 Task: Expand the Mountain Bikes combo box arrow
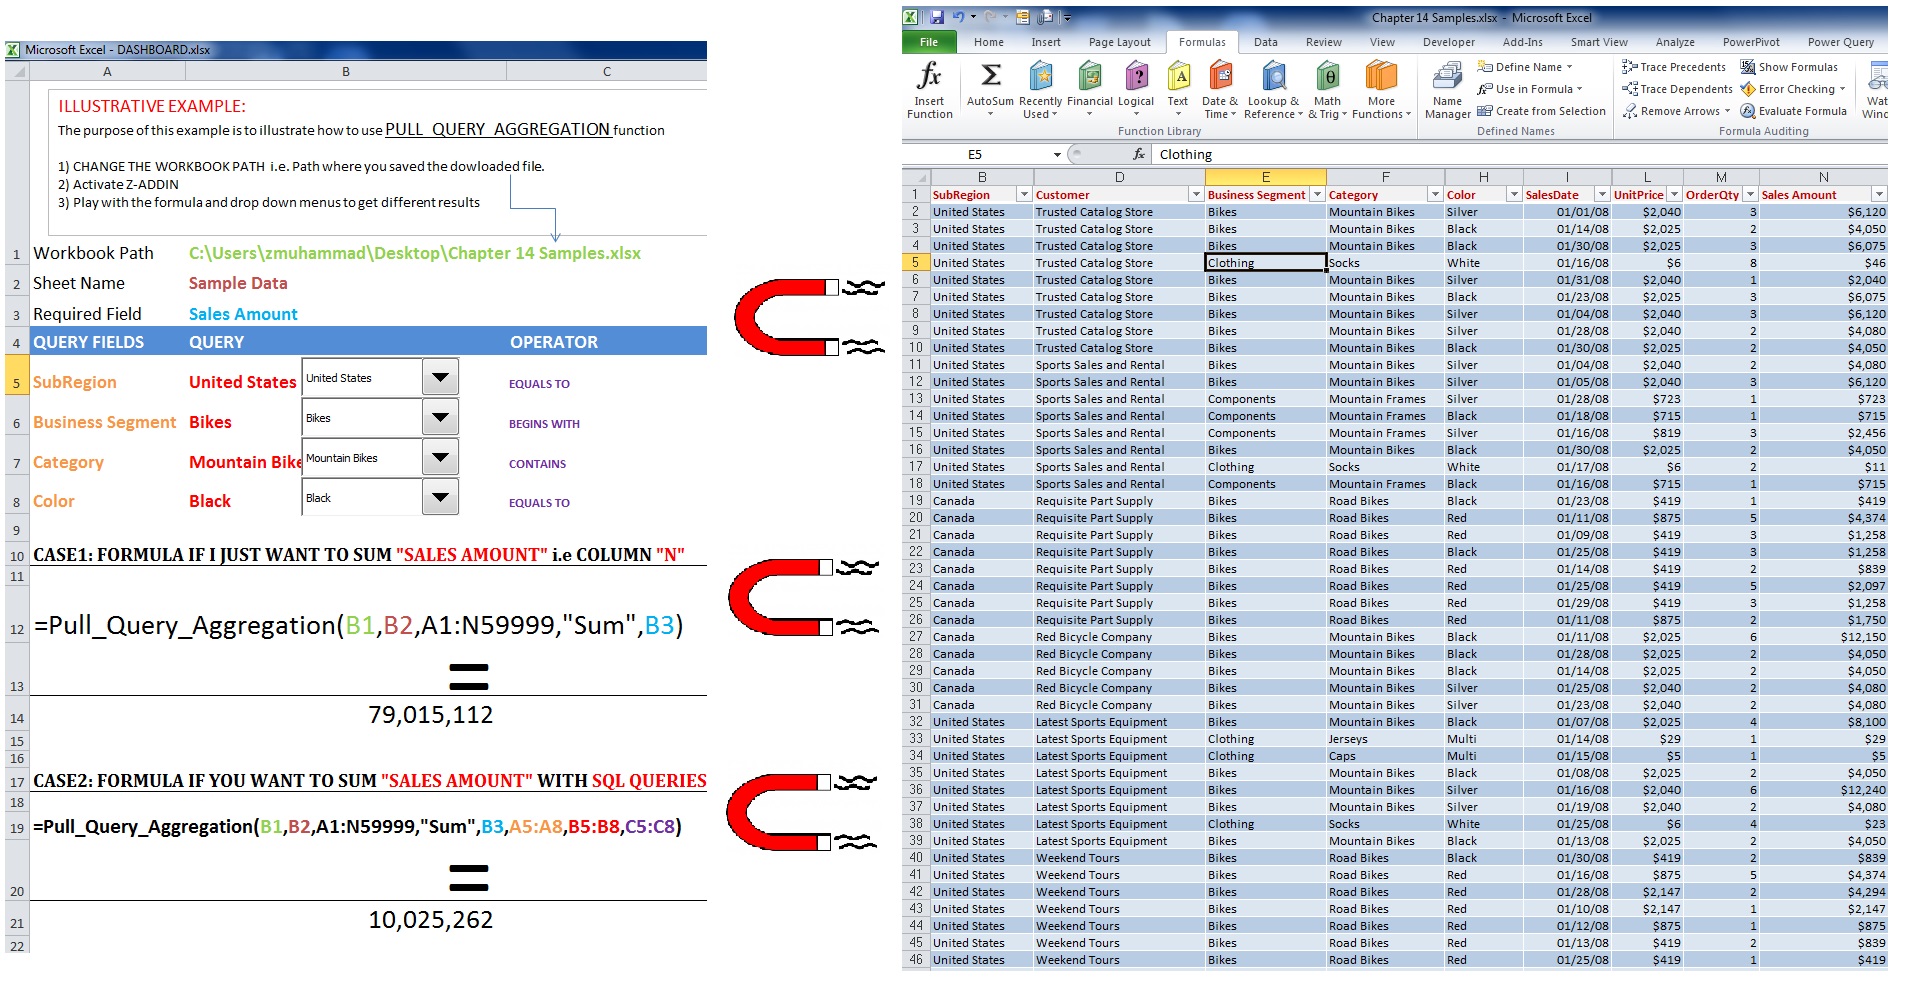point(439,458)
